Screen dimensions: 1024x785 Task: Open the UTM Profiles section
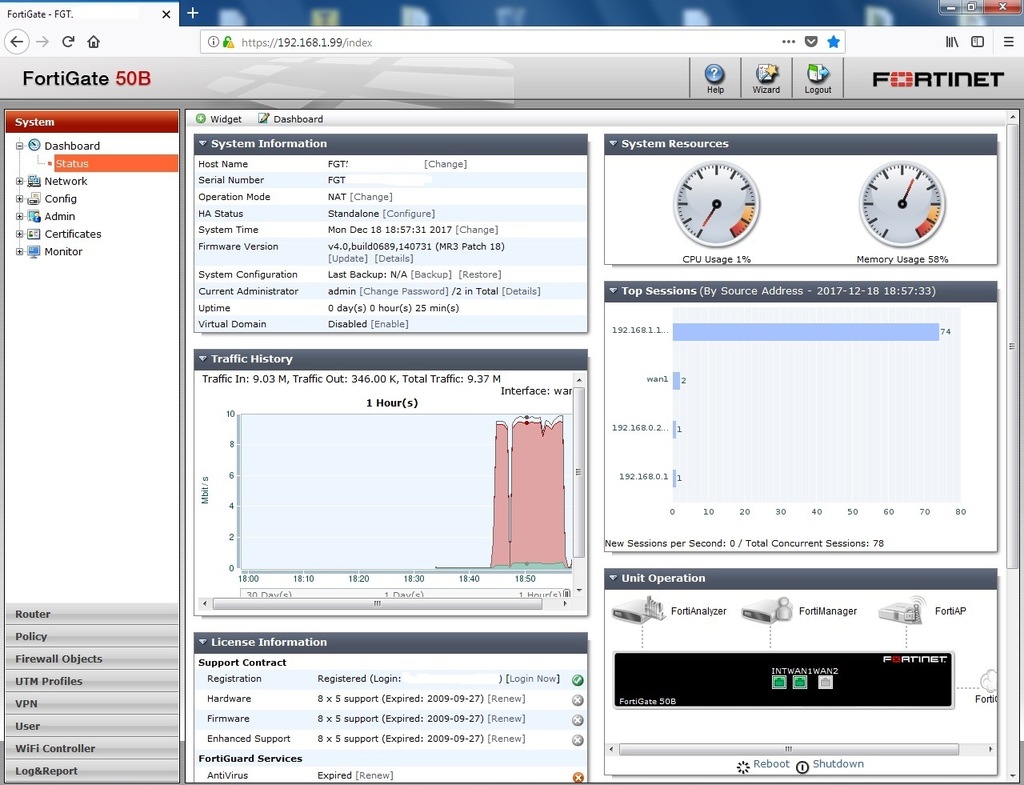coord(91,681)
